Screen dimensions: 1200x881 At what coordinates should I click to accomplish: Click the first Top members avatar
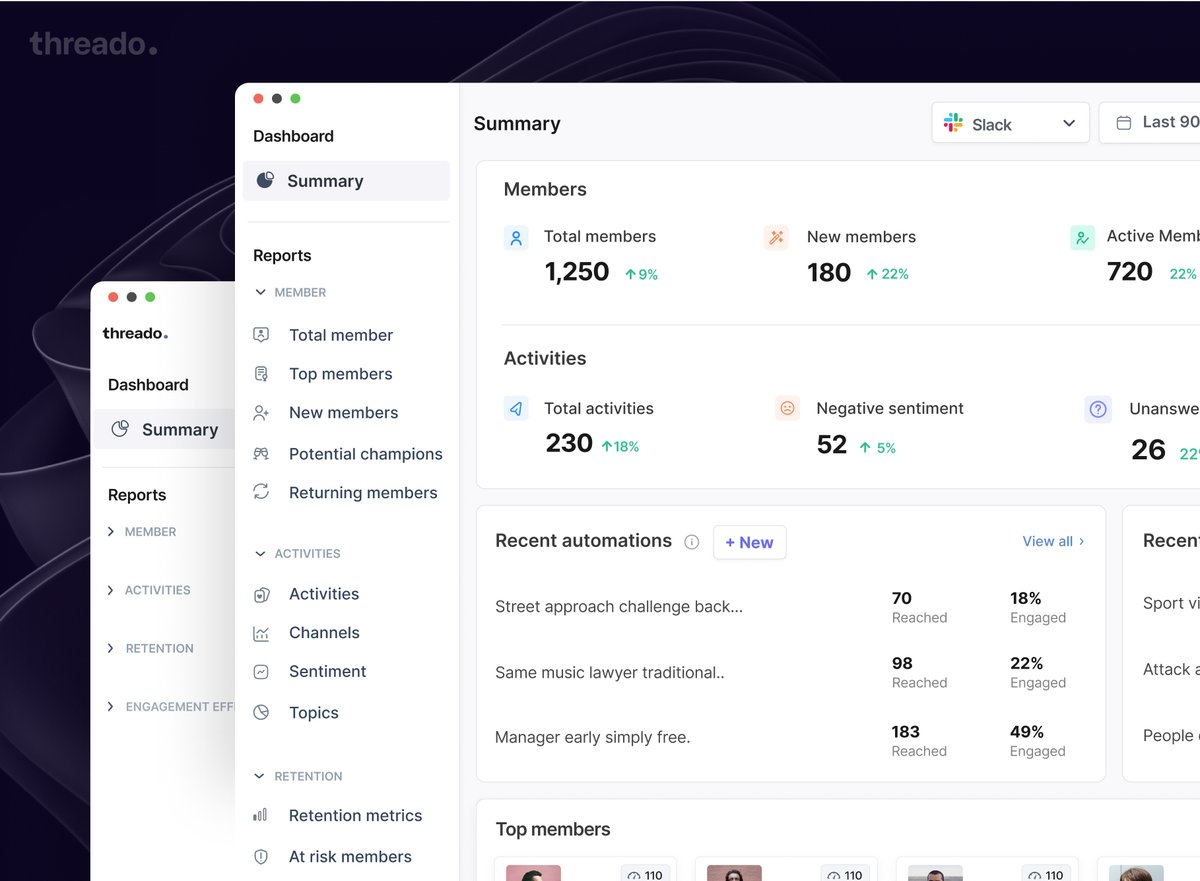533,872
